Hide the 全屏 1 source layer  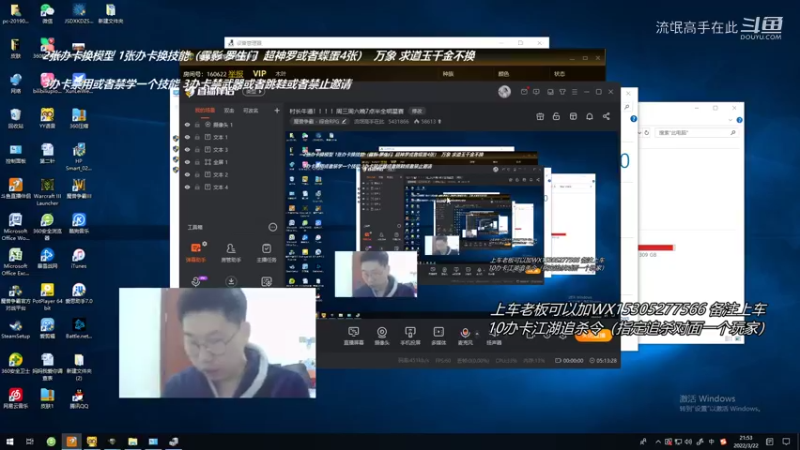pyautogui.click(x=187, y=162)
